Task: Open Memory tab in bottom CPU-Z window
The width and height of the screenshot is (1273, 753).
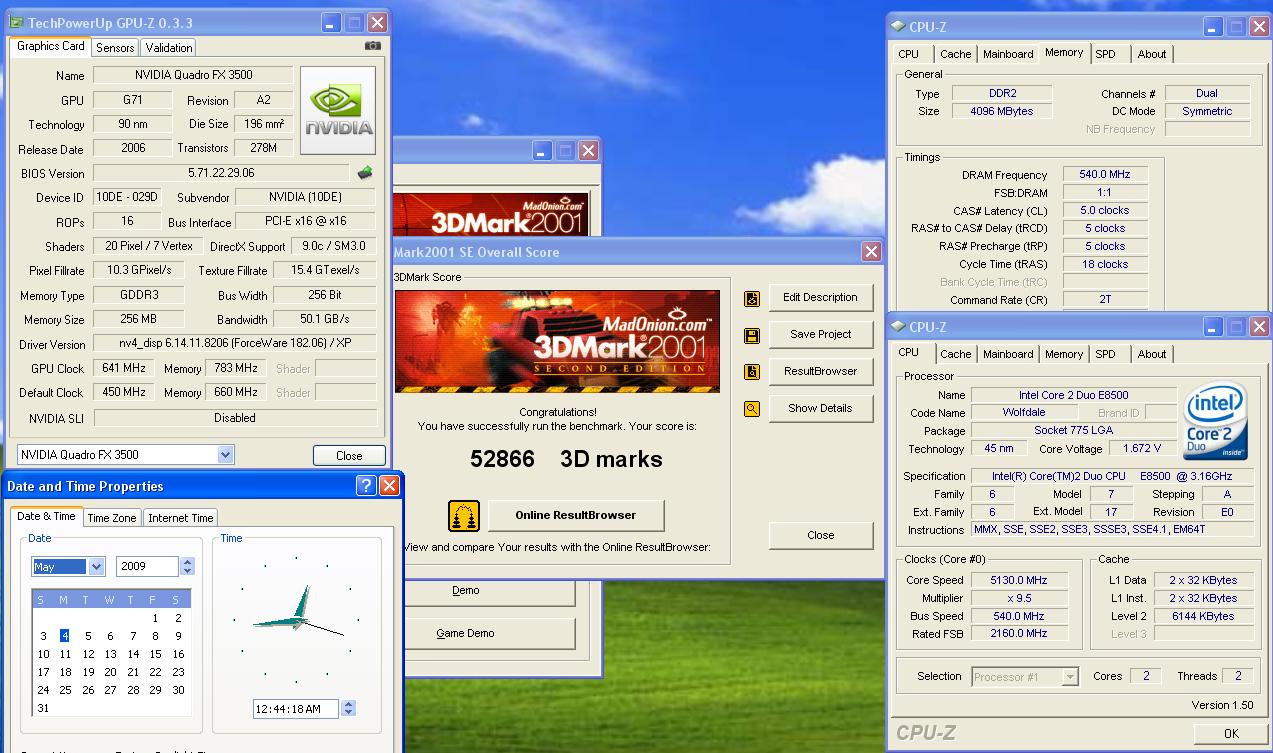Action: (x=1063, y=354)
